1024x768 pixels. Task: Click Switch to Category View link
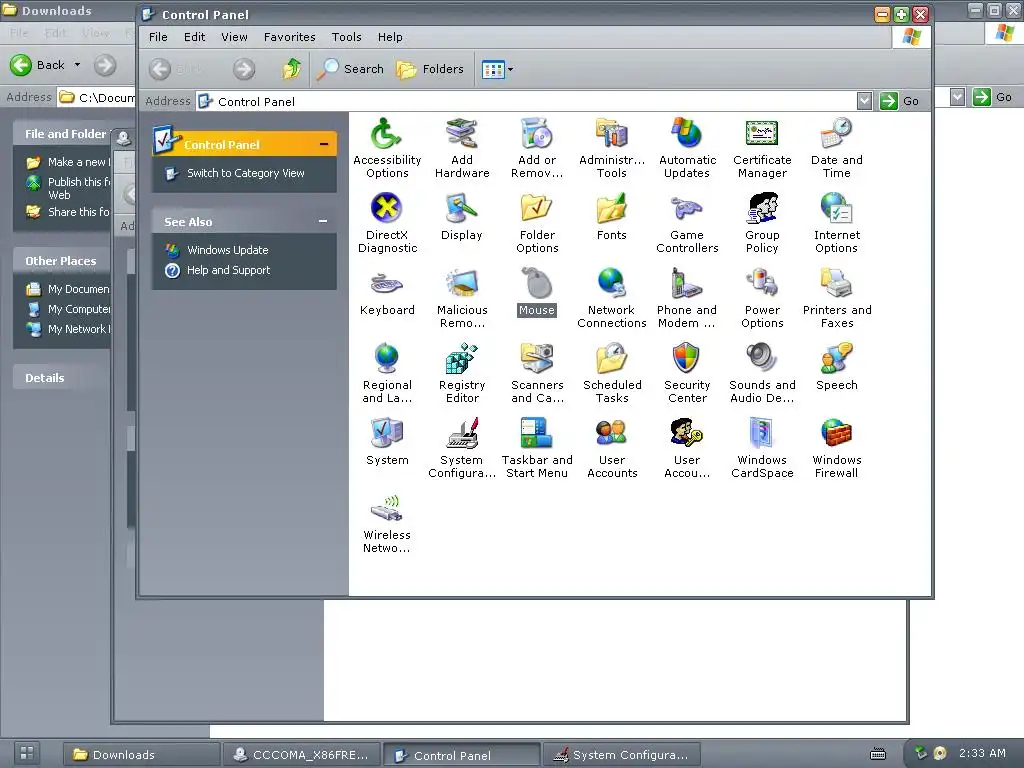[246, 173]
